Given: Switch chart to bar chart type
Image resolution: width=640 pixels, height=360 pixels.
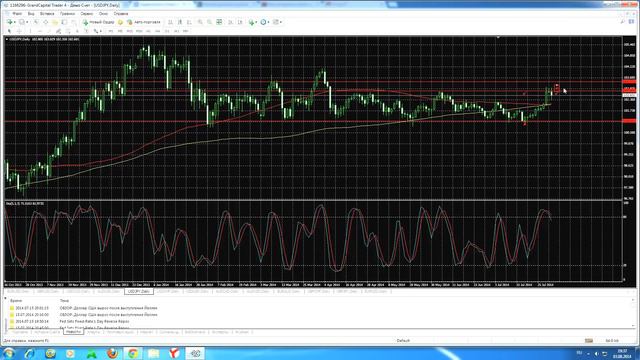Looking at the screenshot, I should coord(170,22).
